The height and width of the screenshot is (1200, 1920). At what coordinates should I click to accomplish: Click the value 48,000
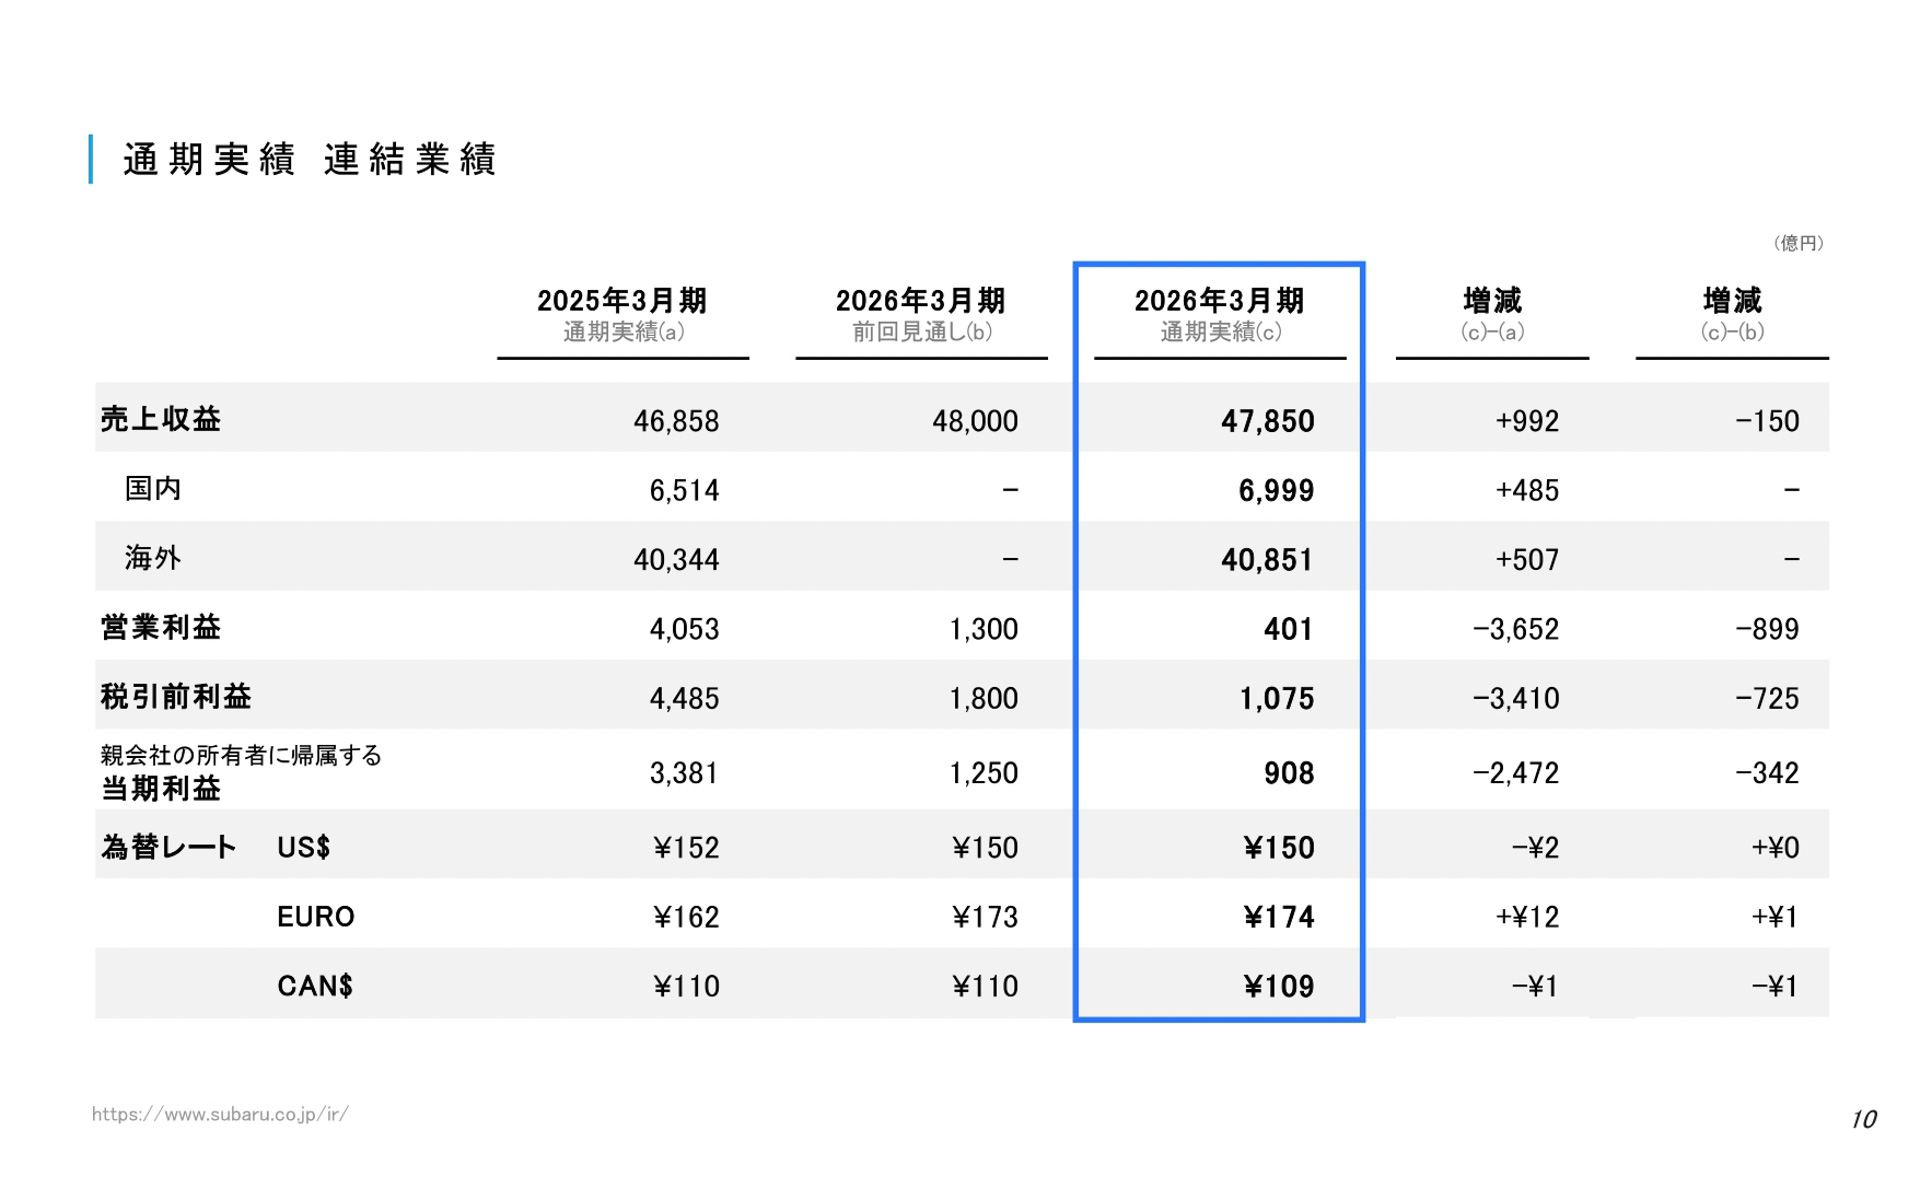[975, 421]
